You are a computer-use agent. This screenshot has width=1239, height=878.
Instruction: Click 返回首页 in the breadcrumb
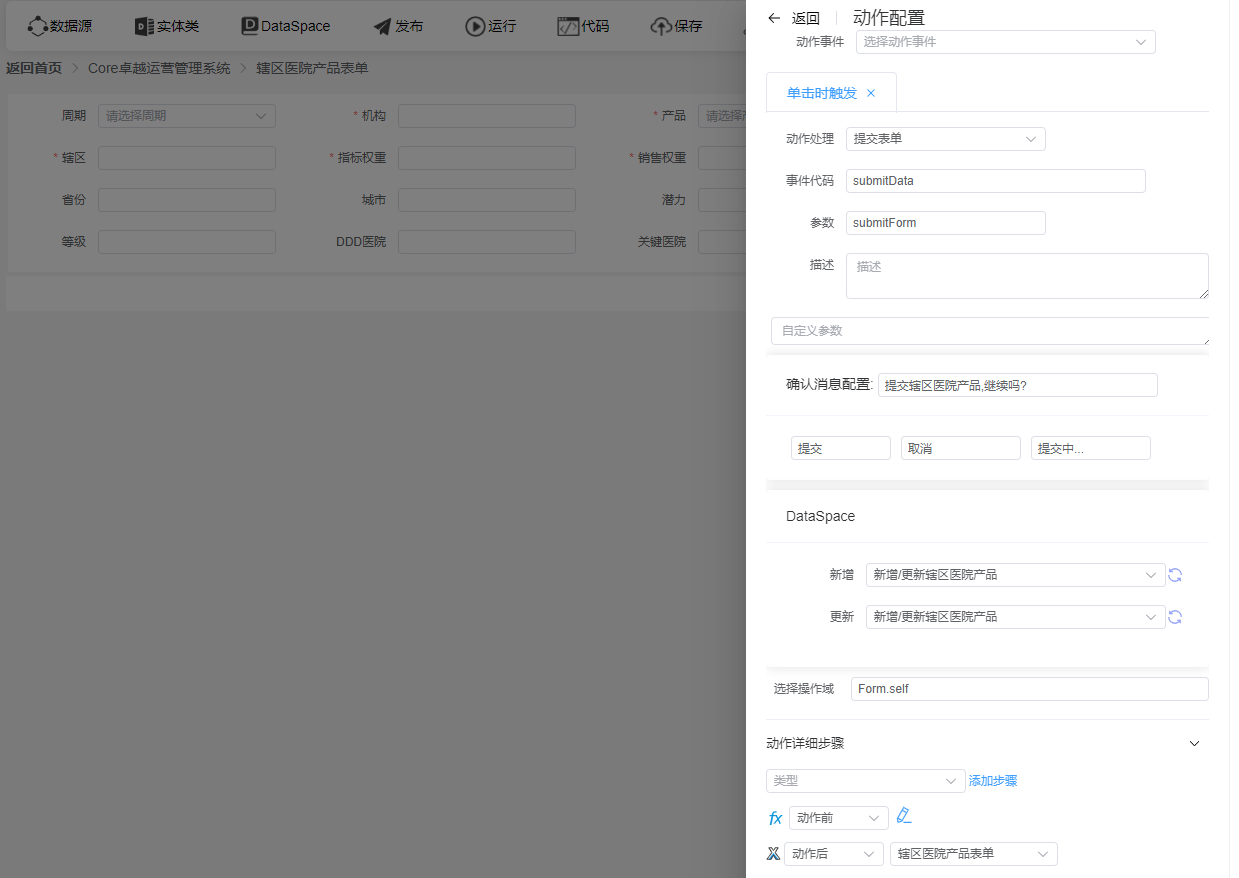(34, 68)
